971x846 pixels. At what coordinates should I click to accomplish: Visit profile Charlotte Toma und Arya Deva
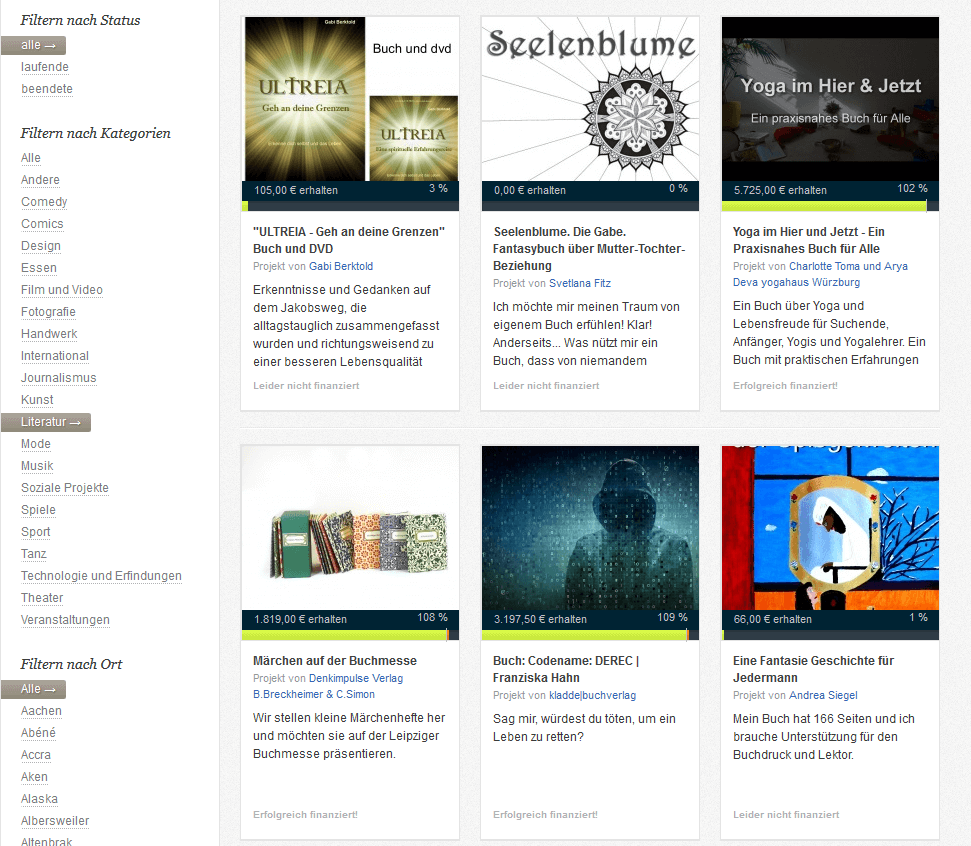coord(821,274)
